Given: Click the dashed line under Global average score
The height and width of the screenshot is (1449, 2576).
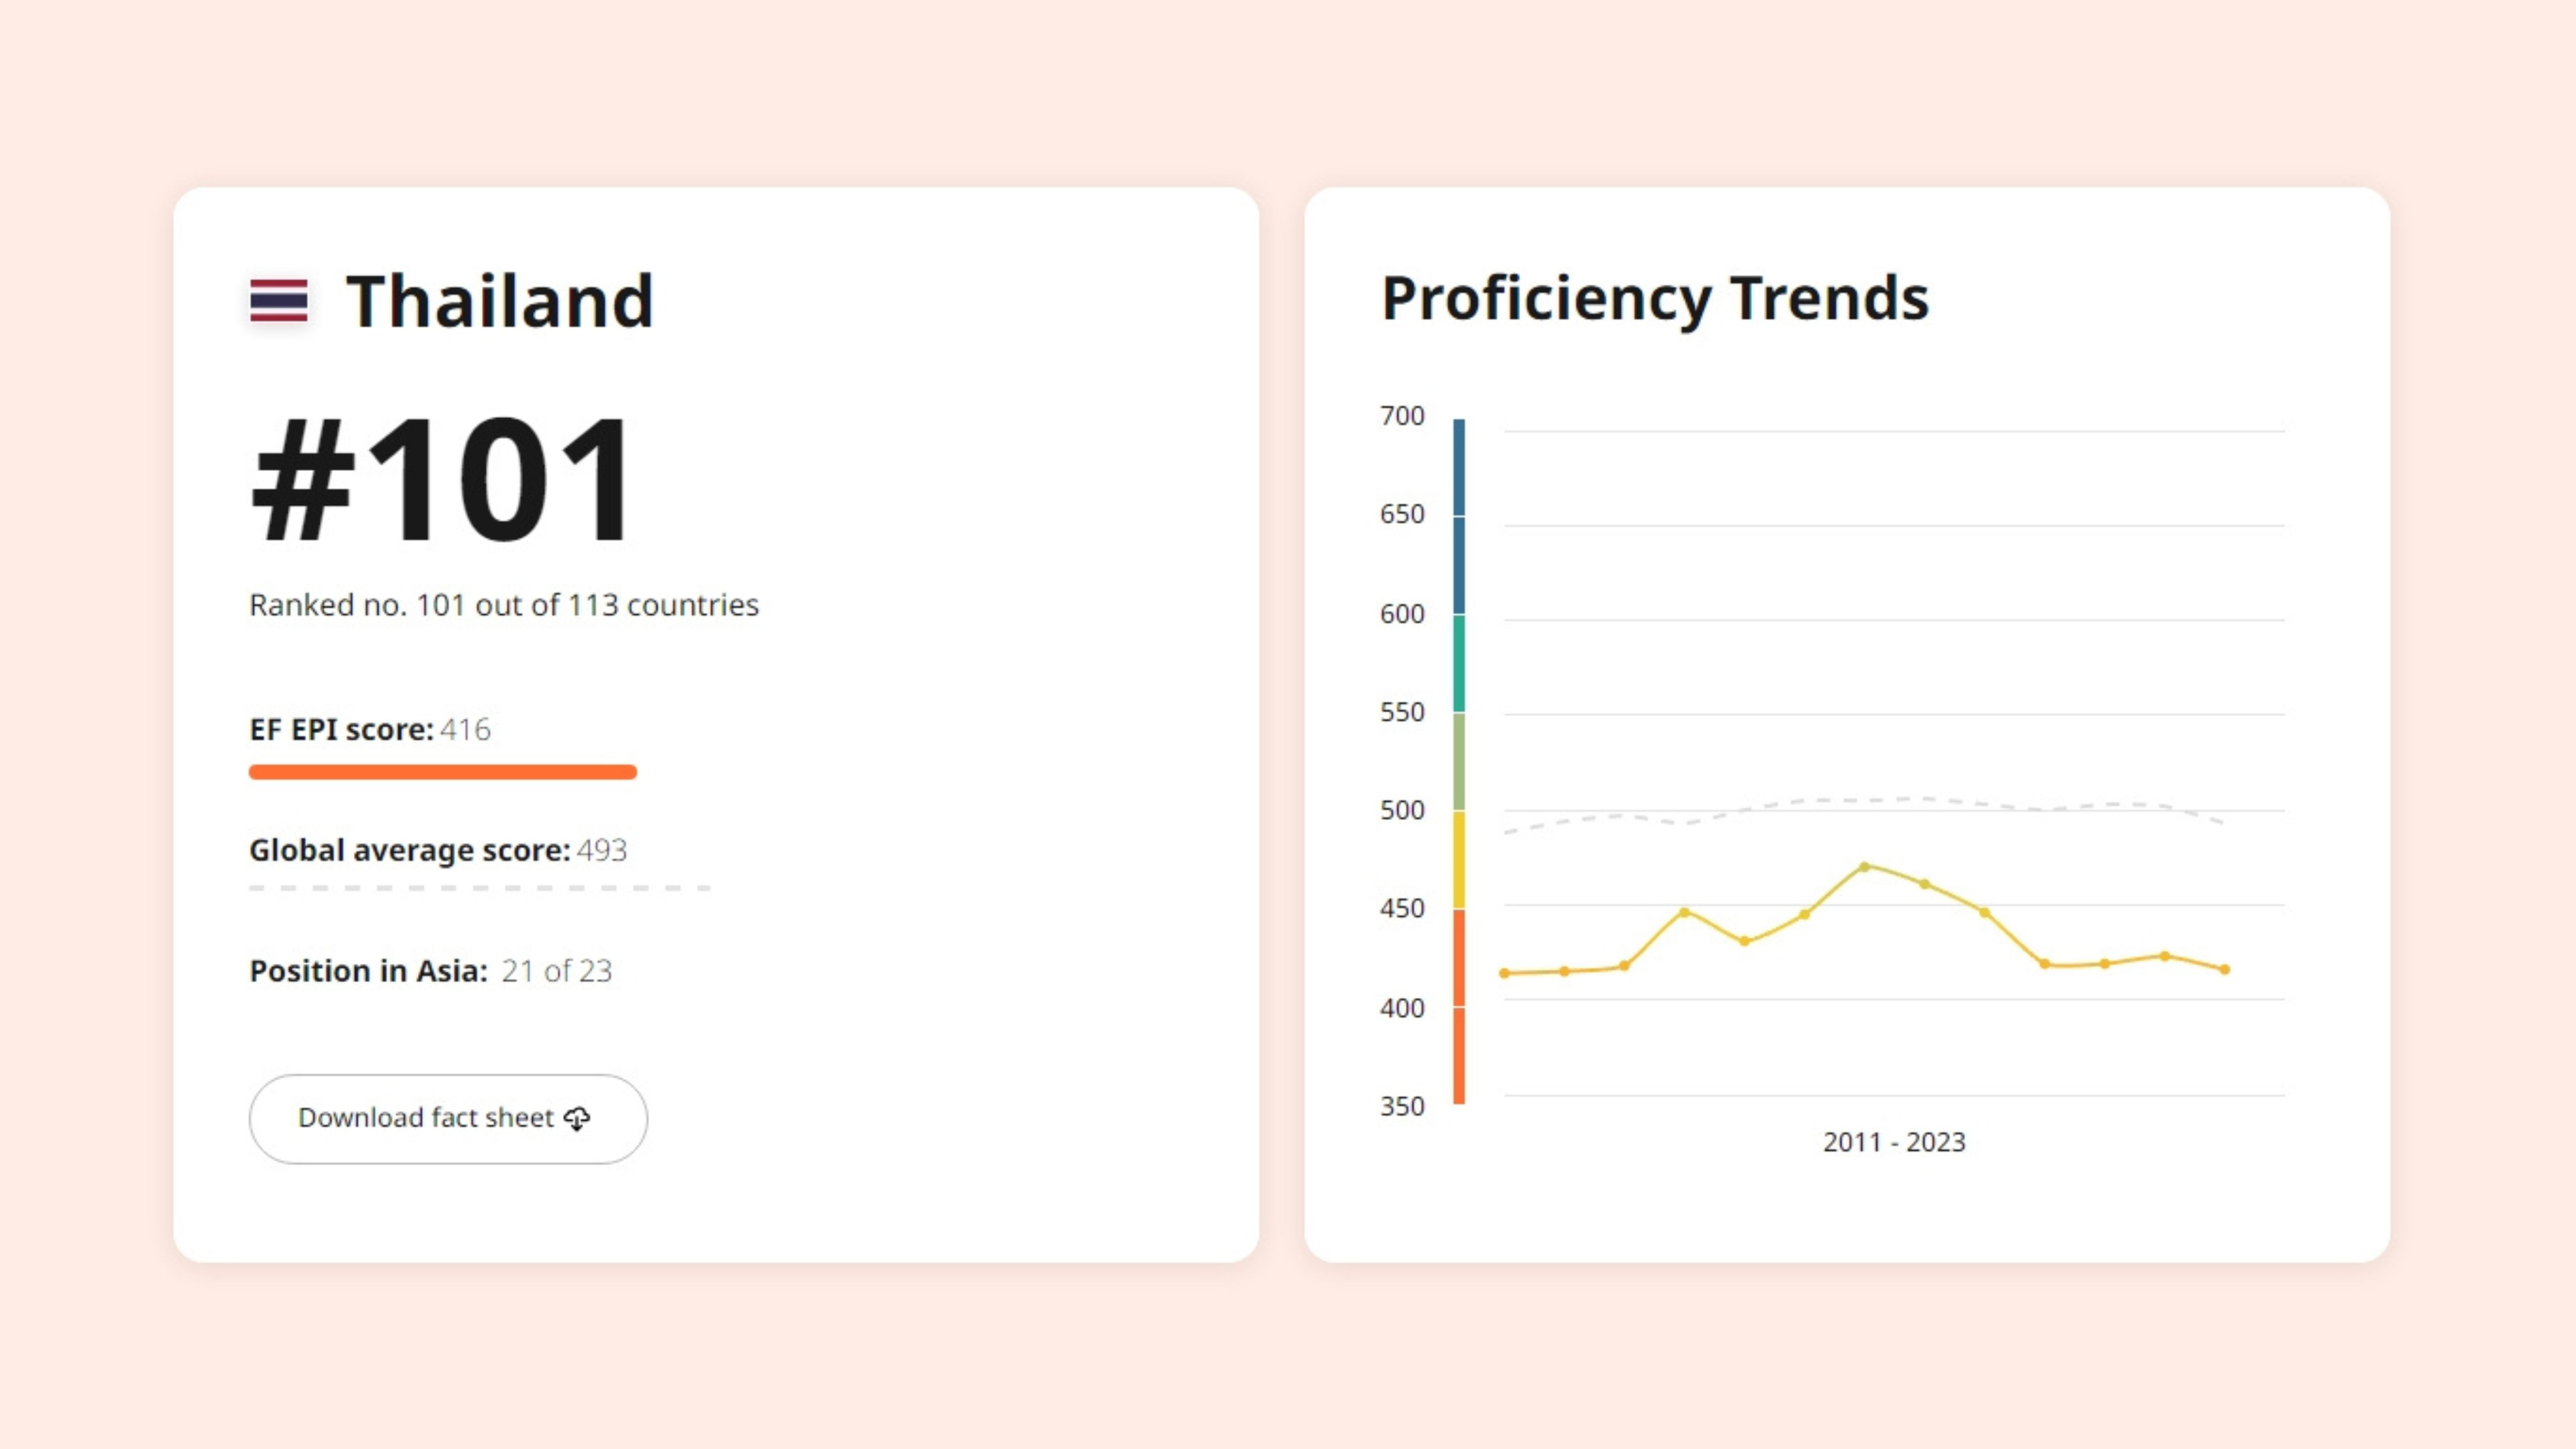Looking at the screenshot, I should coord(479,888).
